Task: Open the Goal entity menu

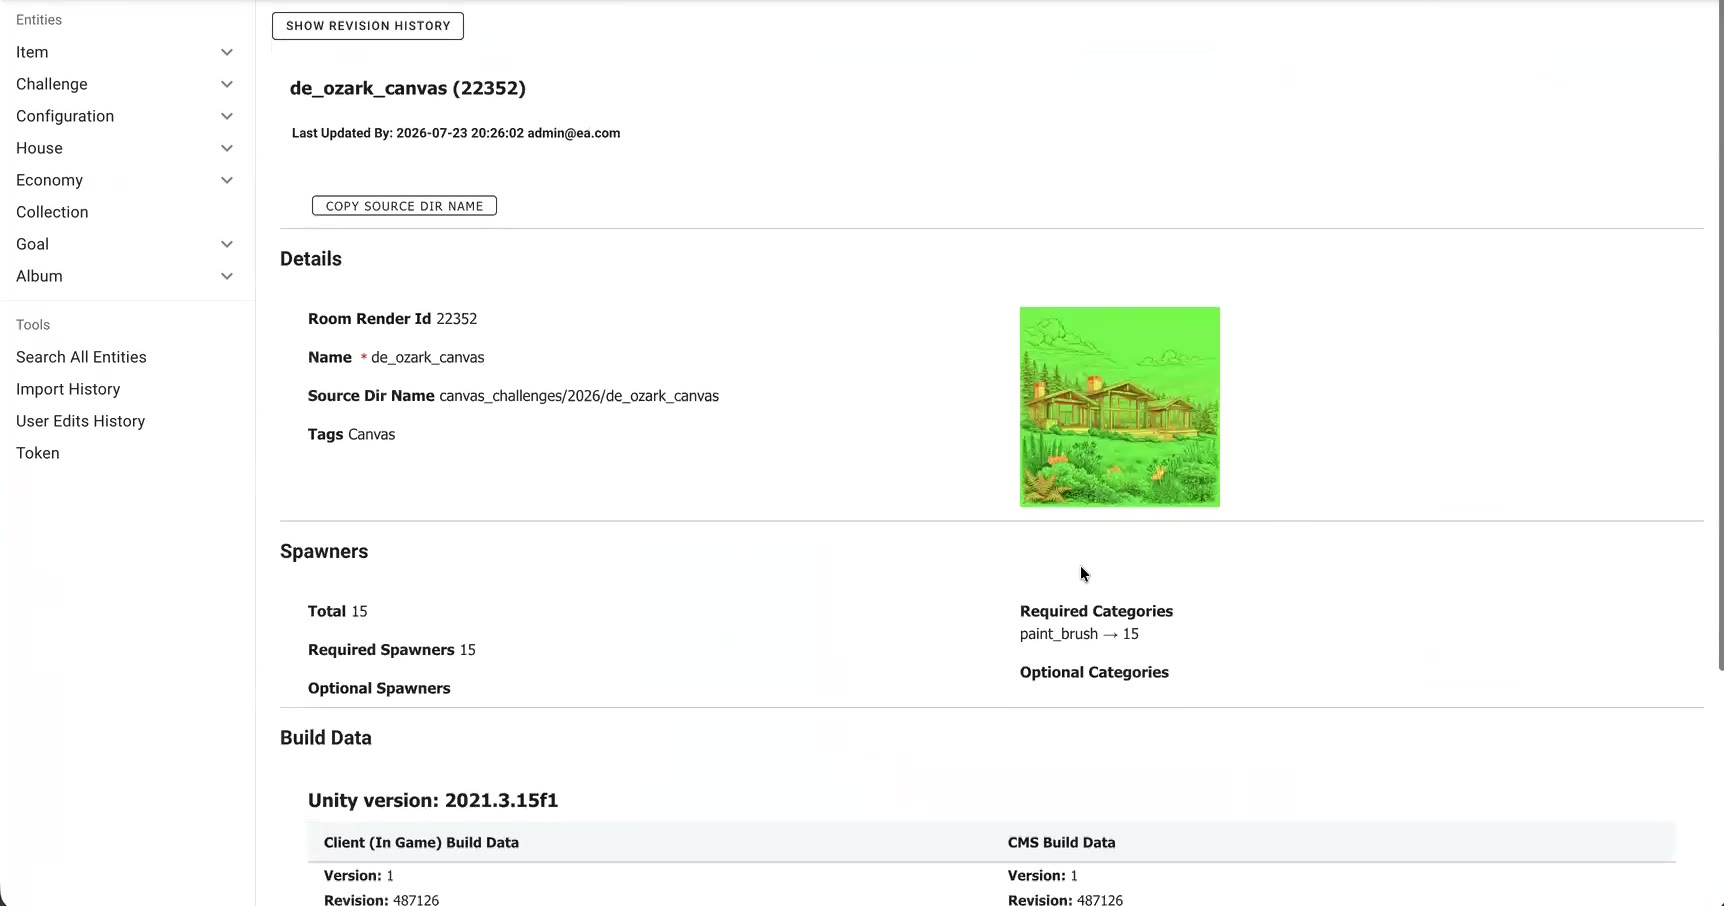Action: click(32, 244)
